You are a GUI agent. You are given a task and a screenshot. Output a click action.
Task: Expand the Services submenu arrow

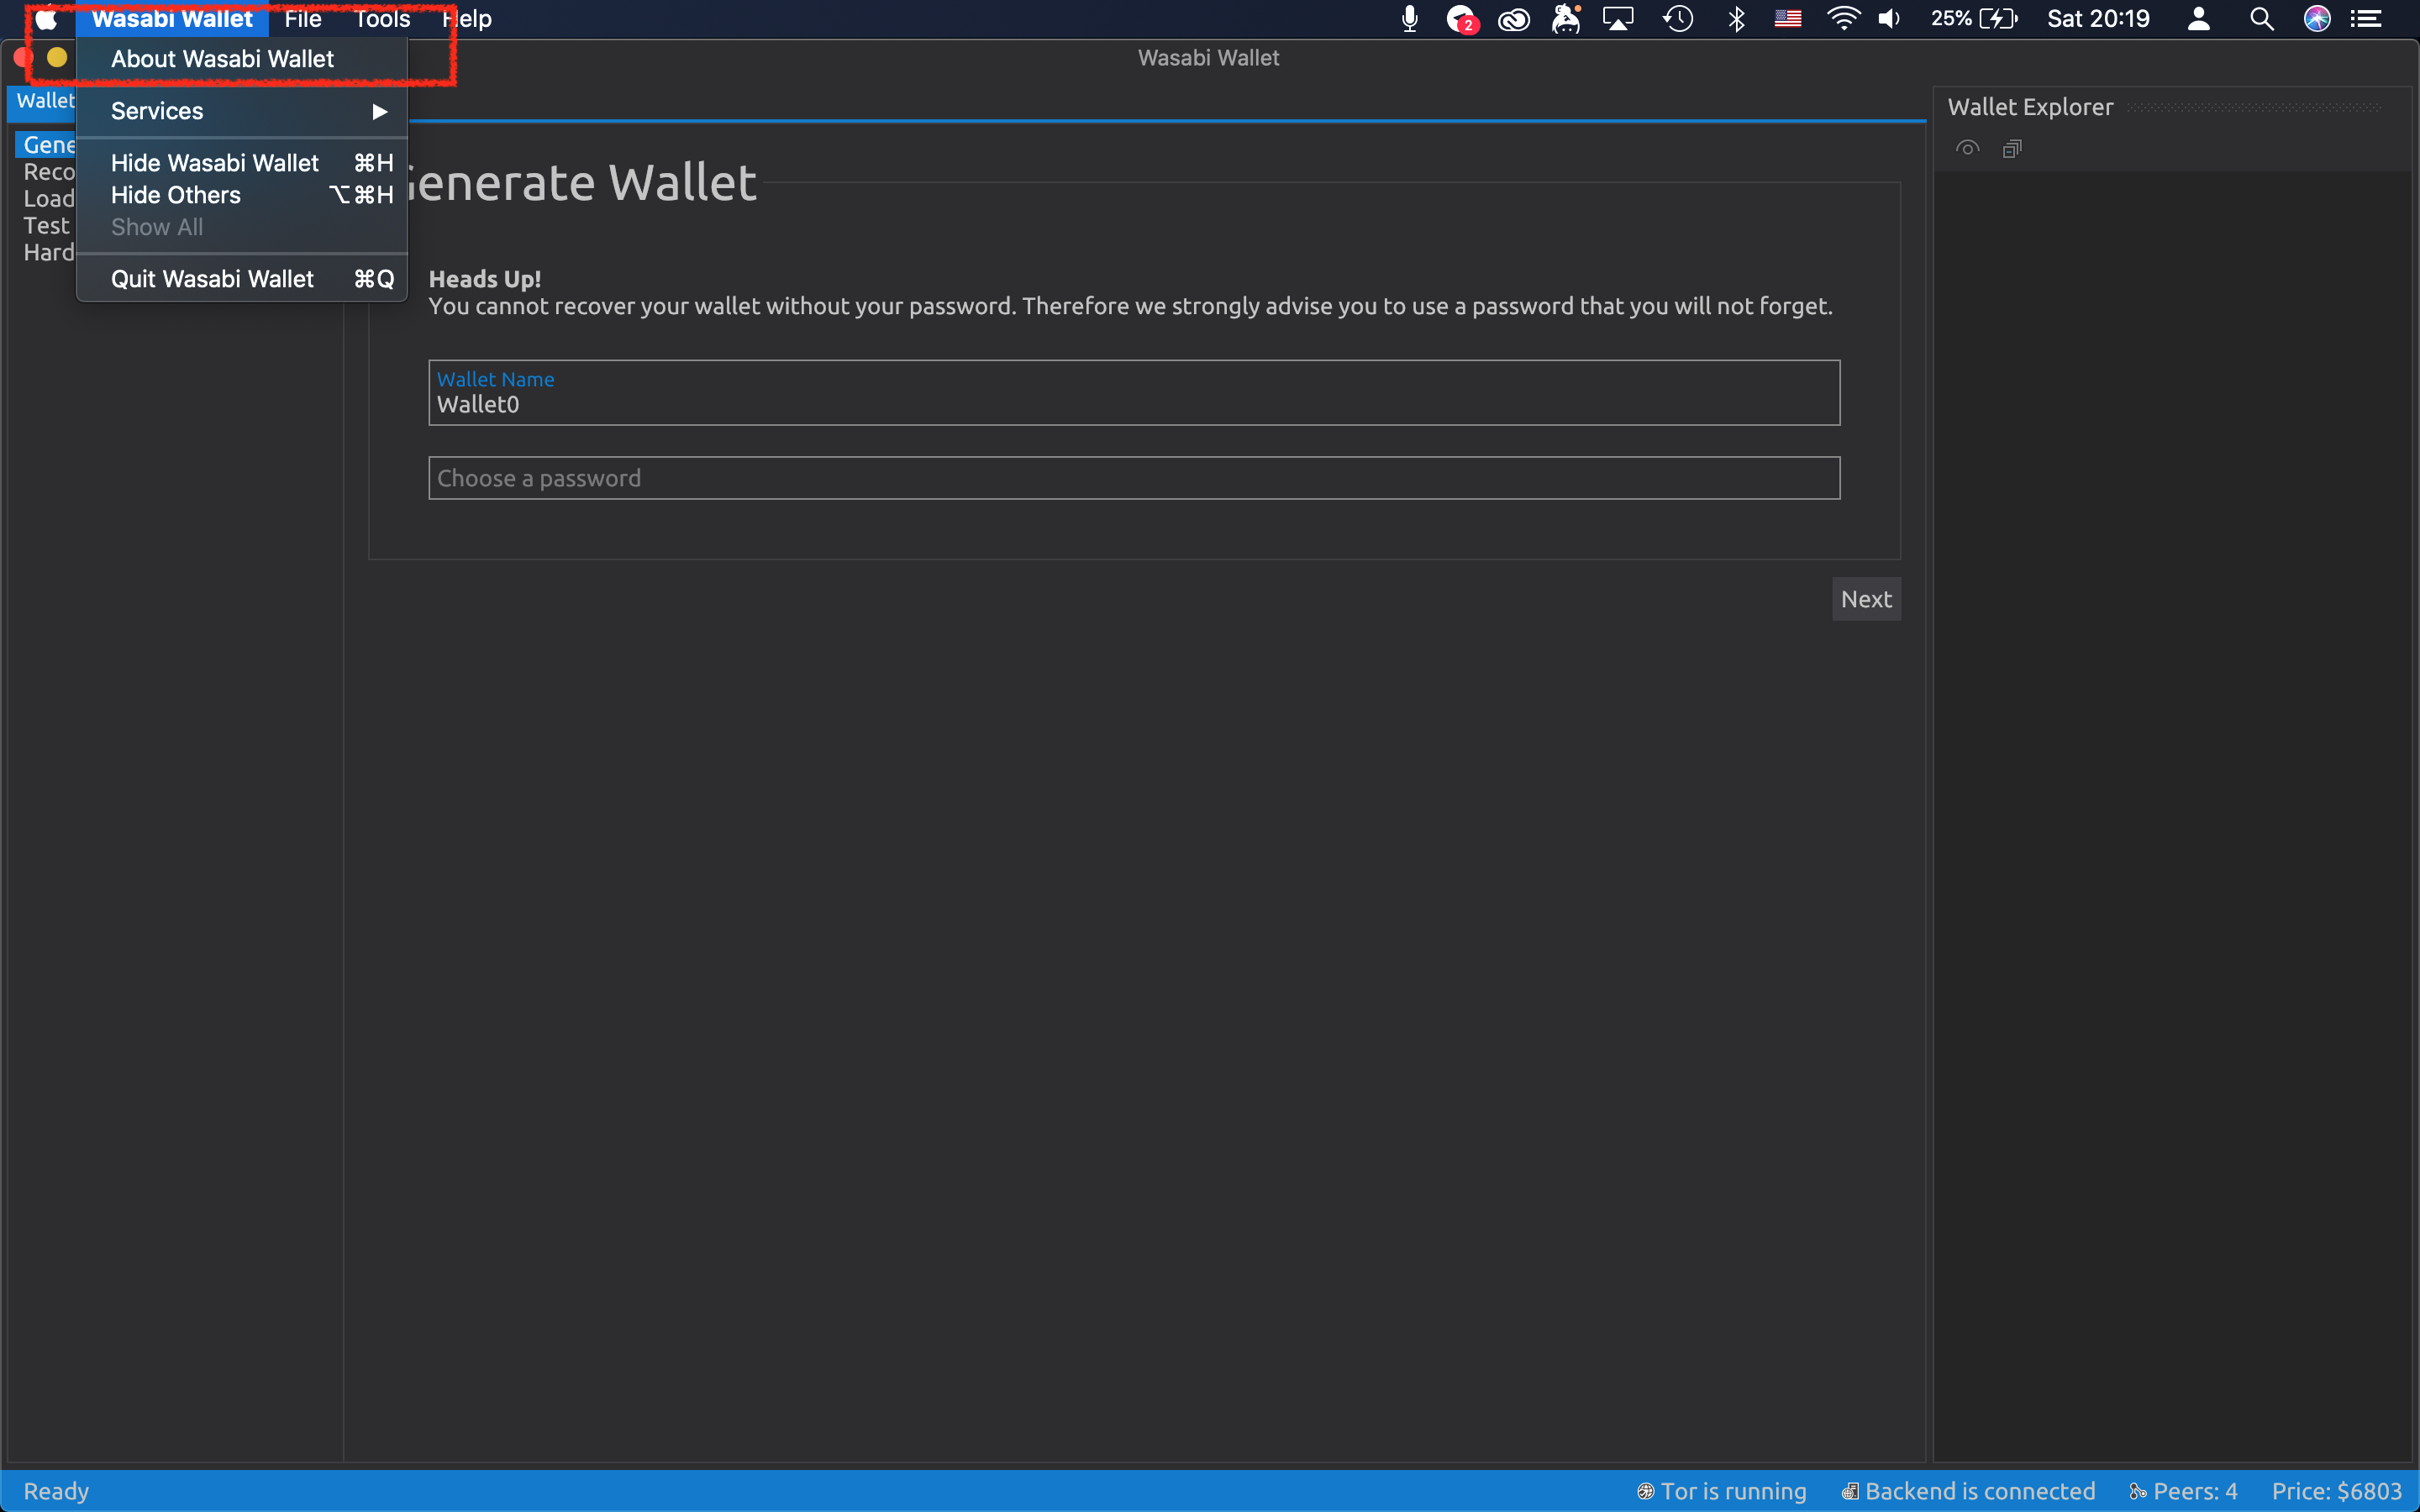point(379,111)
